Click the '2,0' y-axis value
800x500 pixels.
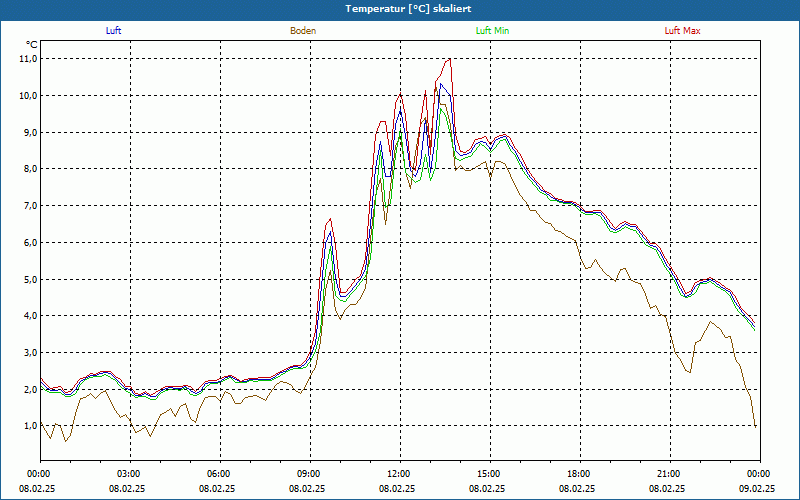point(31,389)
